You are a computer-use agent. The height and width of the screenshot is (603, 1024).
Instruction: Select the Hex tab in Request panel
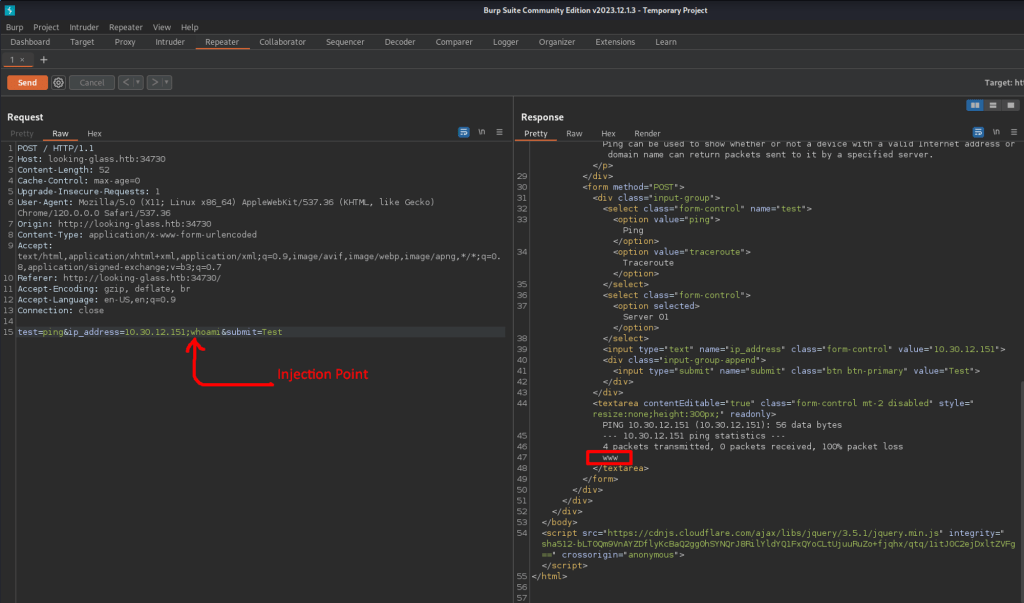[x=94, y=133]
